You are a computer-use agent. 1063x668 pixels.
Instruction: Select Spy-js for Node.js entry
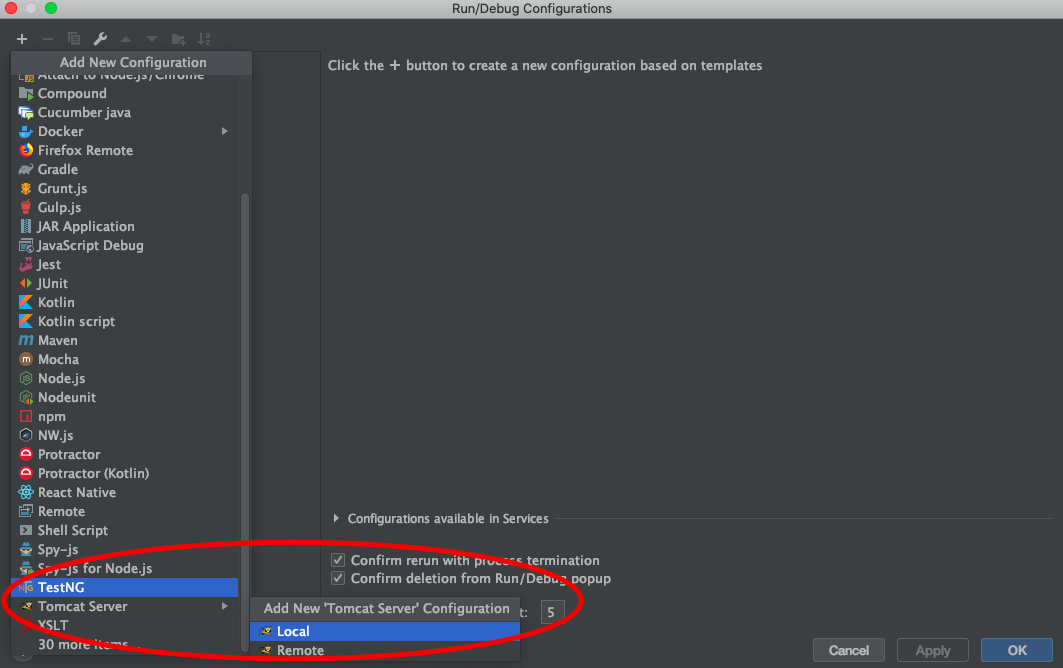pyautogui.click(x=125, y=568)
